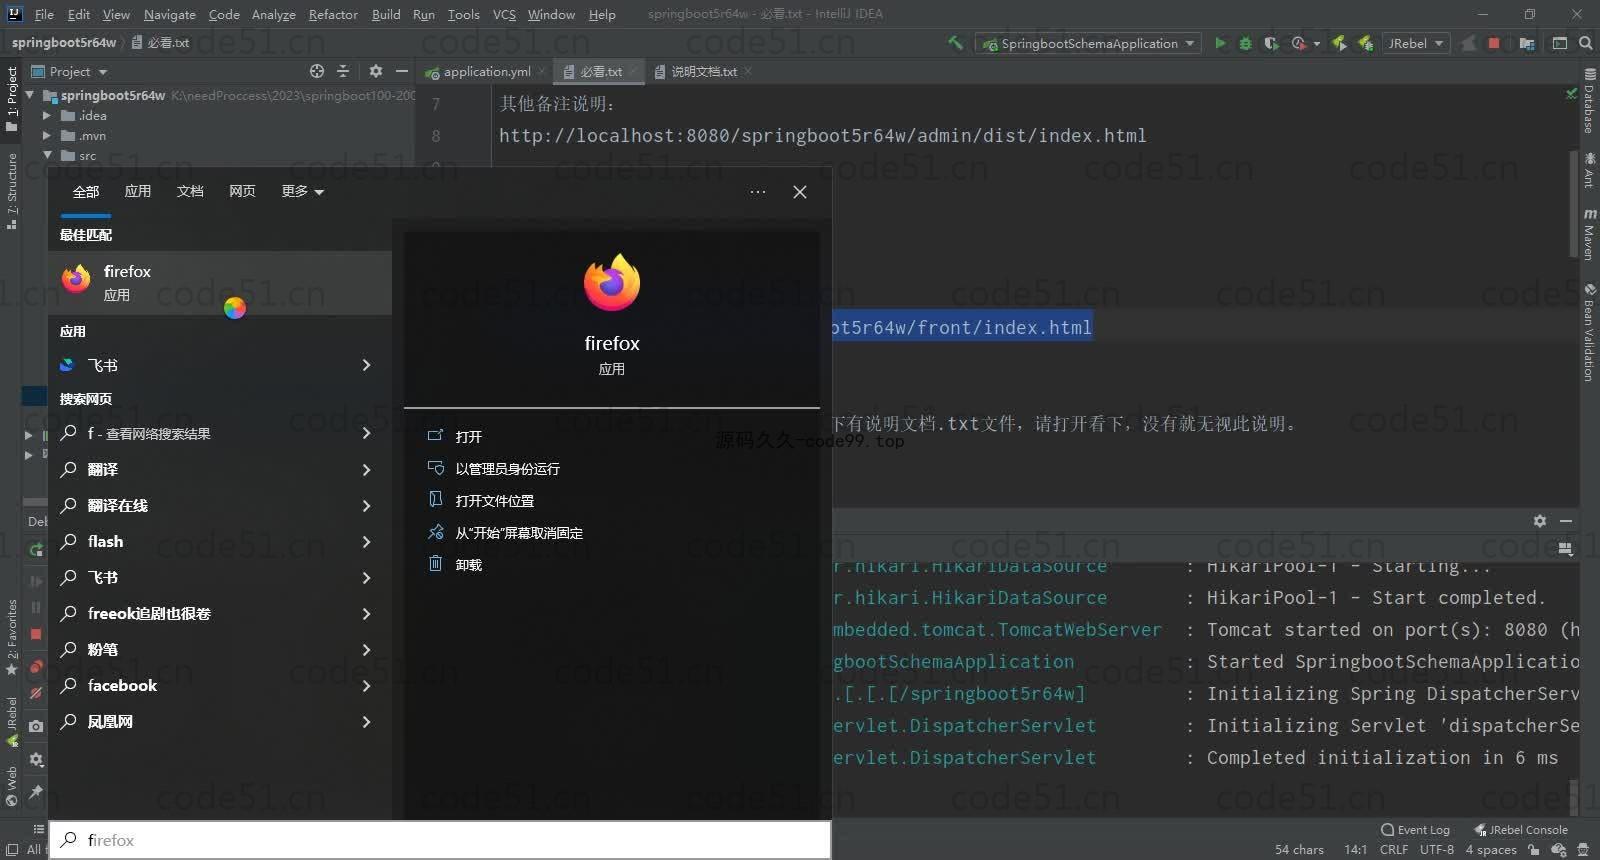
Task: Expand .mvn folder in project tree
Action: (46, 135)
